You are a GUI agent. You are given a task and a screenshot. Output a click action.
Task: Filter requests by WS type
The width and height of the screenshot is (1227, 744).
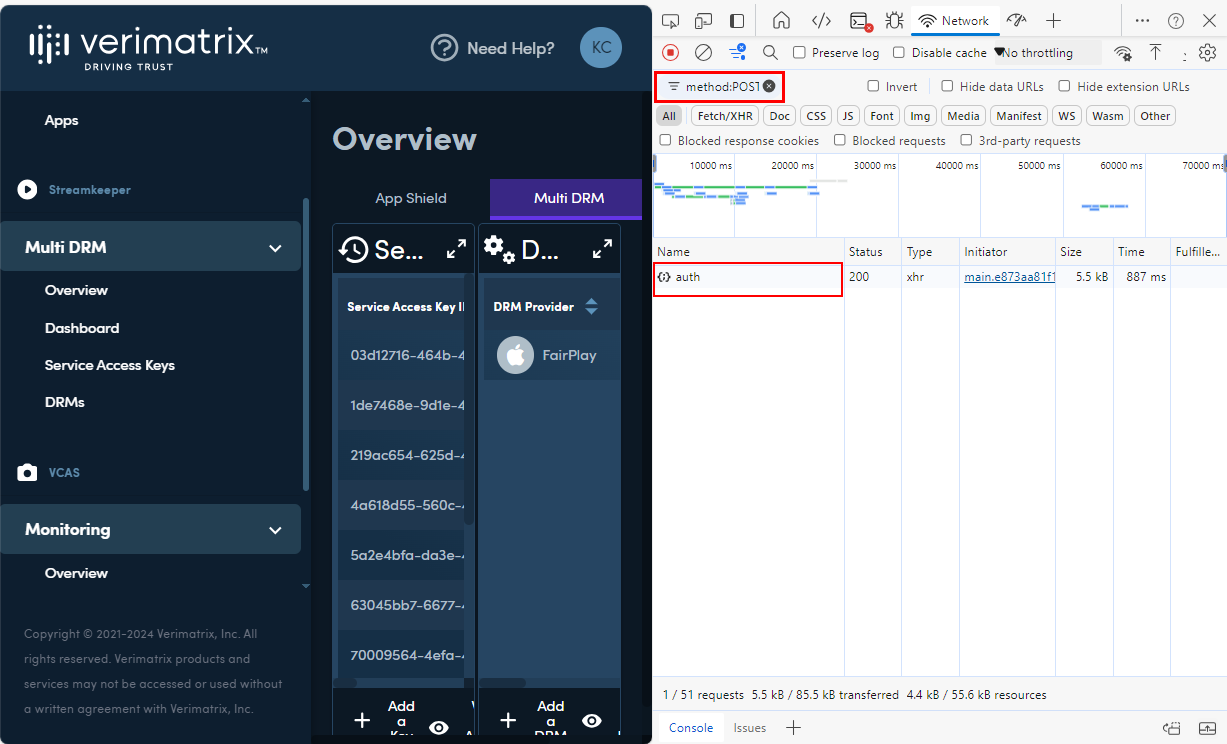(1067, 116)
